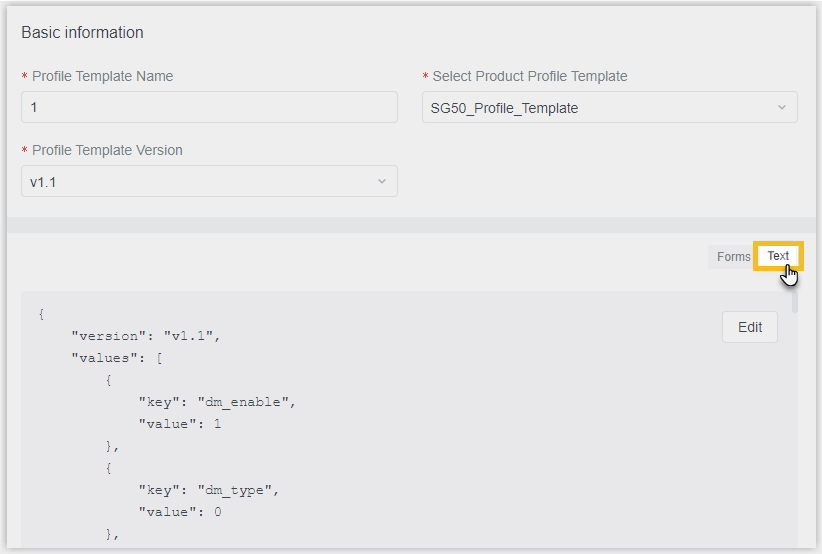Image resolution: width=822 pixels, height=554 pixels.
Task: Click the Select Product Profile Template label
Action: 530,77
